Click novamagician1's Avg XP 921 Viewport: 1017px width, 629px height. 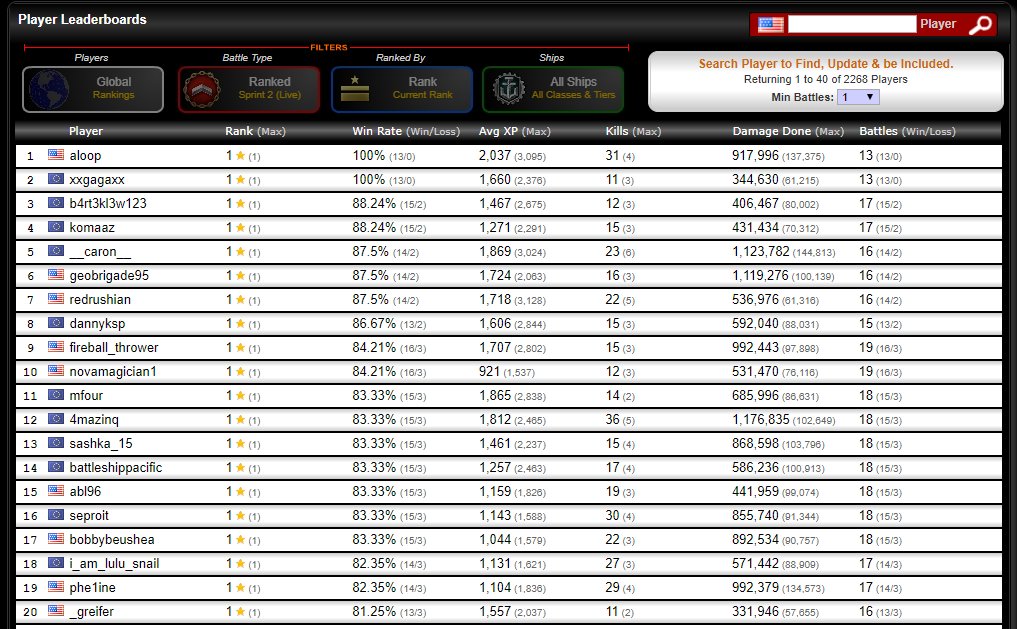[x=489, y=372]
